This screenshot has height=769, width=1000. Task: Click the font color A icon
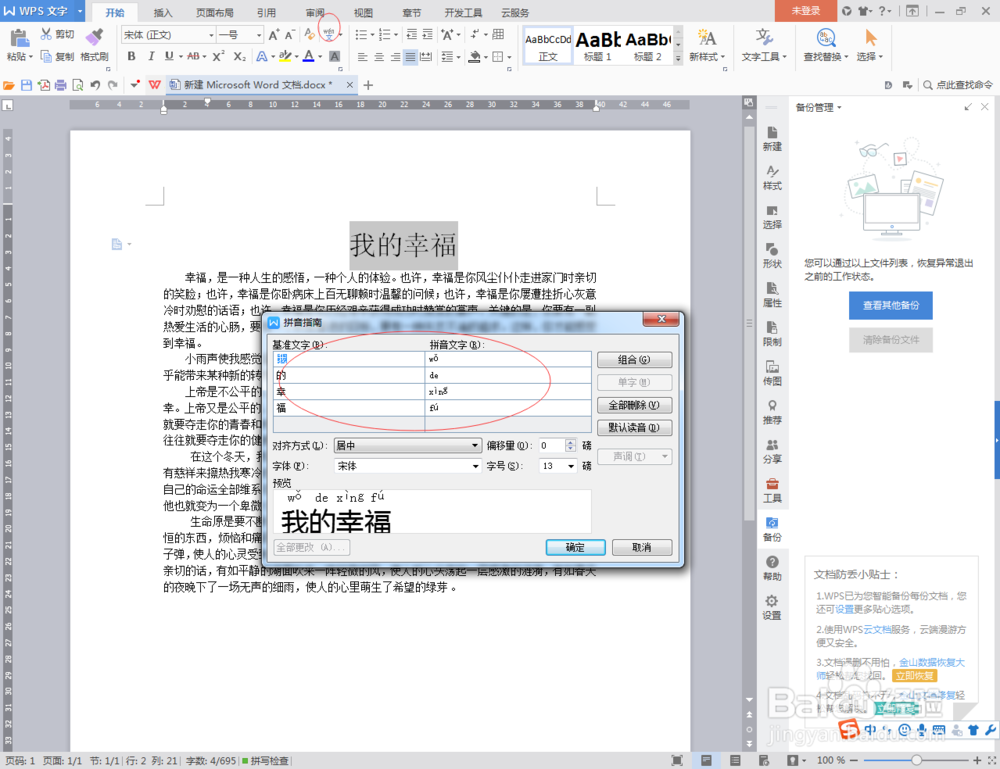click(x=309, y=56)
